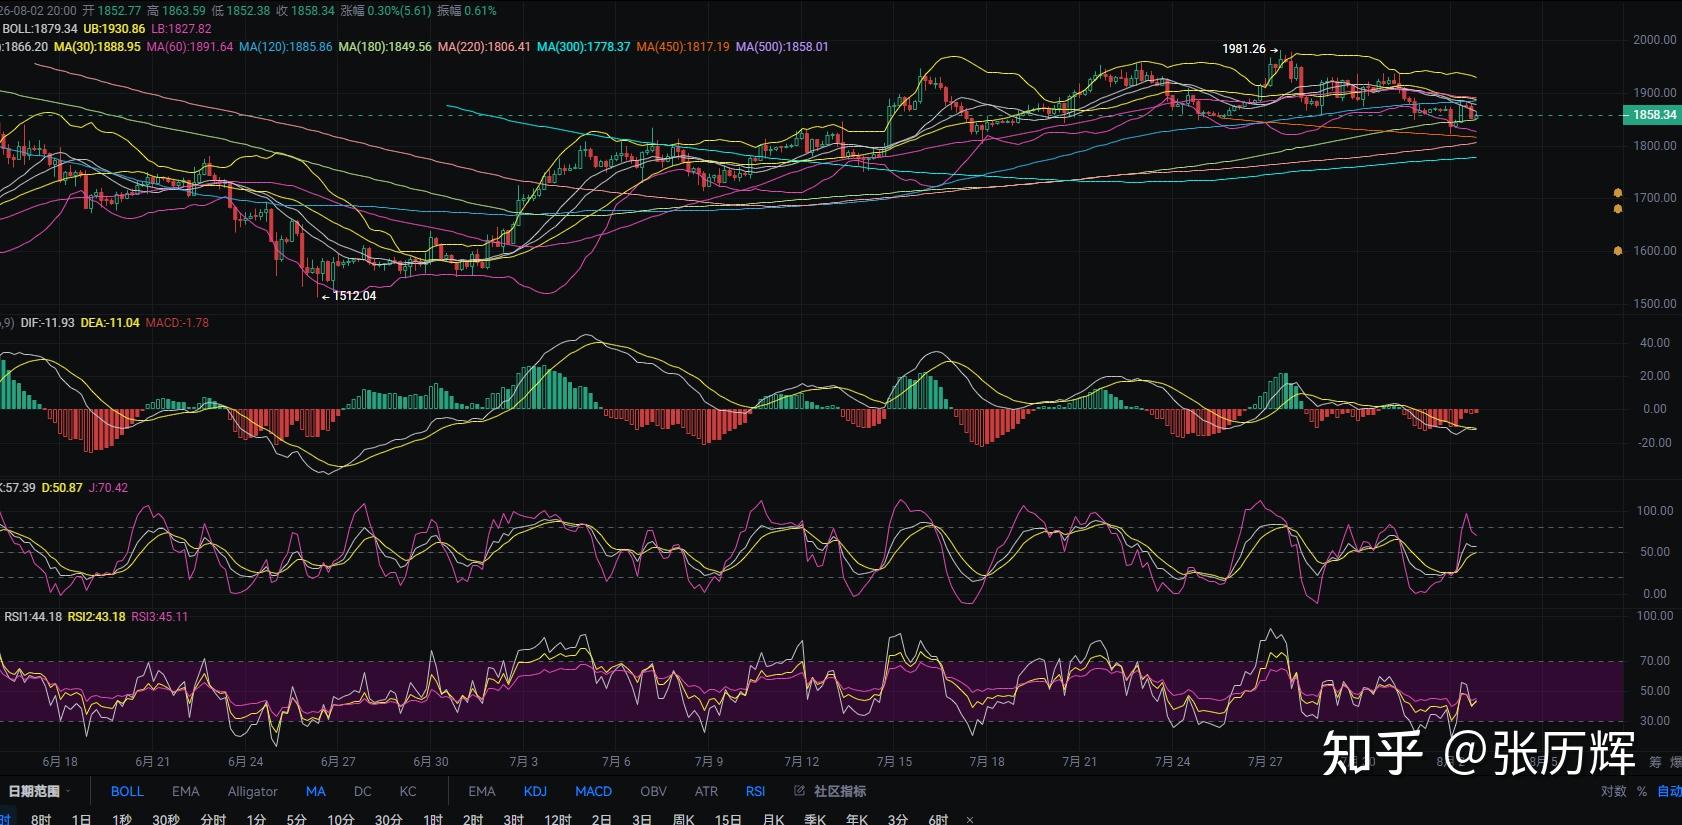
Task: Click the current price tag 1858.34
Action: (x=1652, y=115)
